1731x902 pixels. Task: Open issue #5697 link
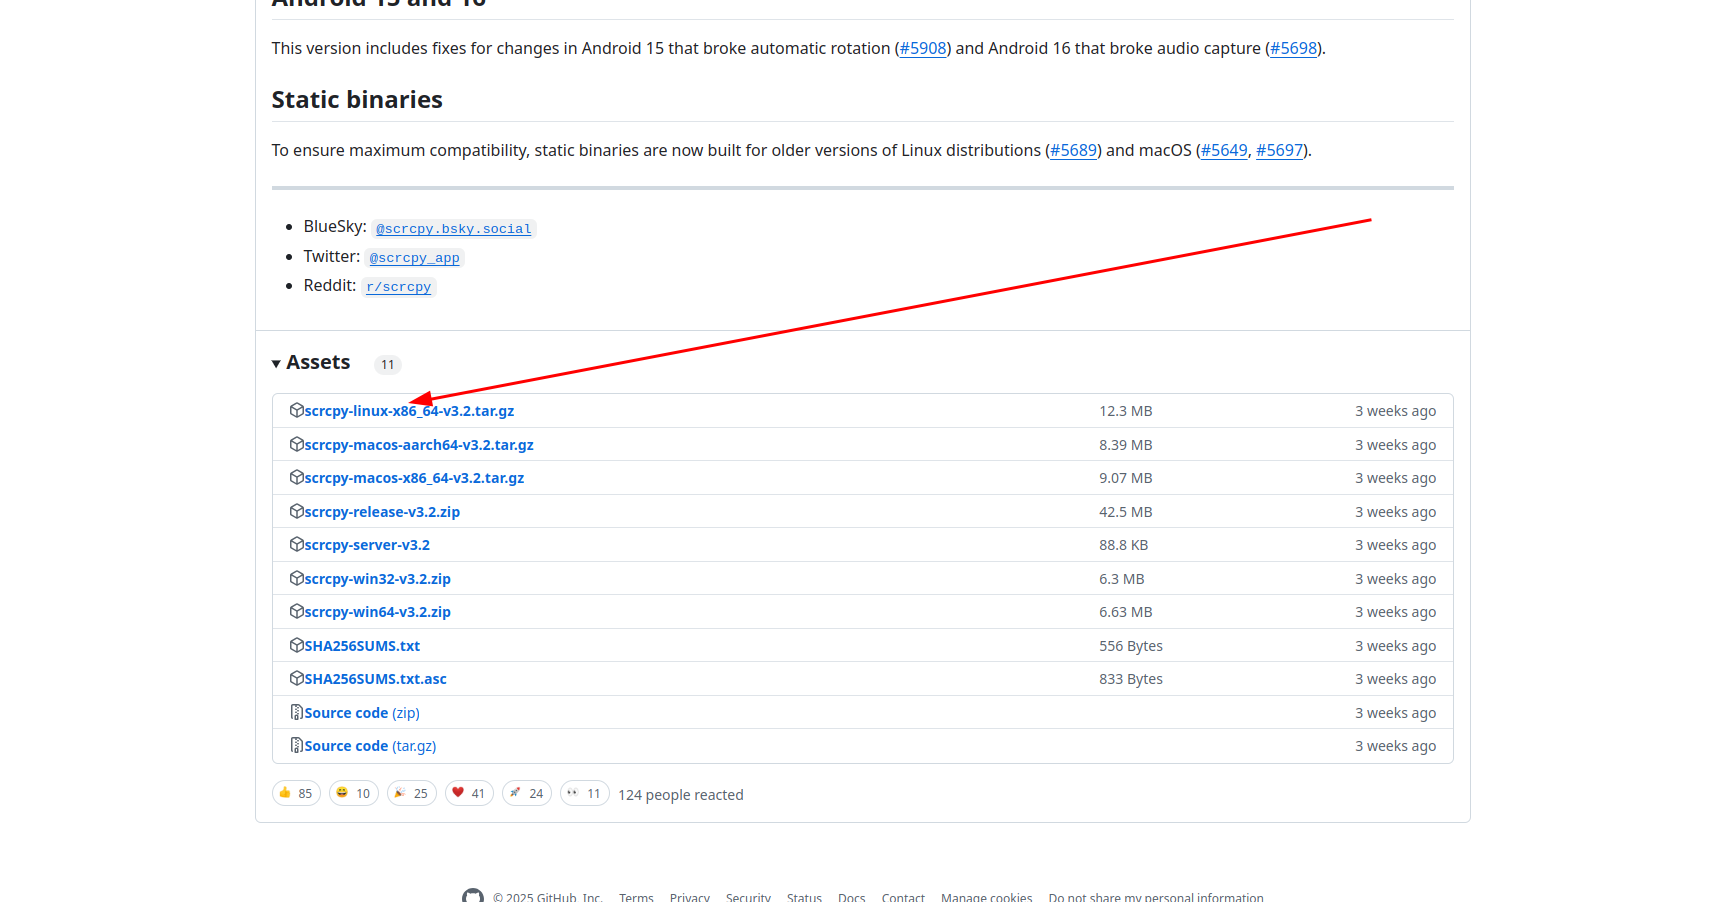coord(1280,150)
